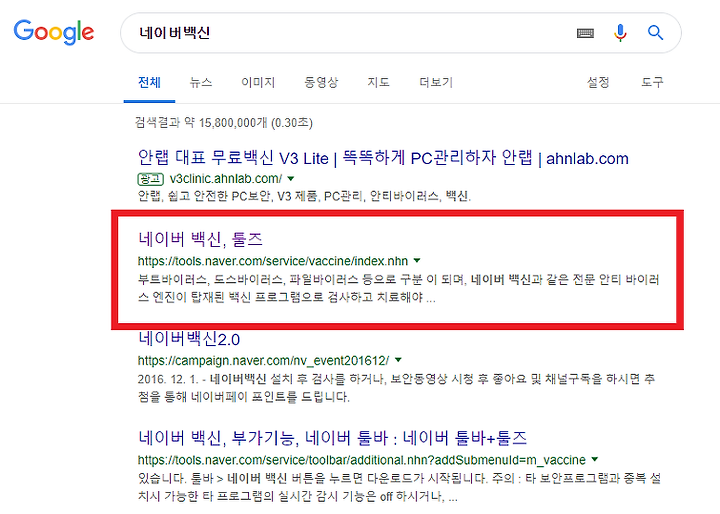The width and height of the screenshot is (720, 514).
Task: Click the campaign.naver.com/nv_event201612 URL
Action: coord(263,361)
